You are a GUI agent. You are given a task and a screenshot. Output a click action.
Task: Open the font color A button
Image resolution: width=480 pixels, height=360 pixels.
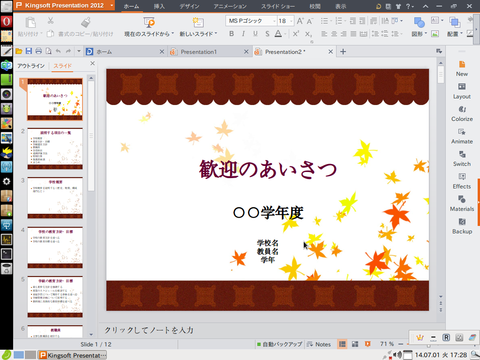[278, 34]
